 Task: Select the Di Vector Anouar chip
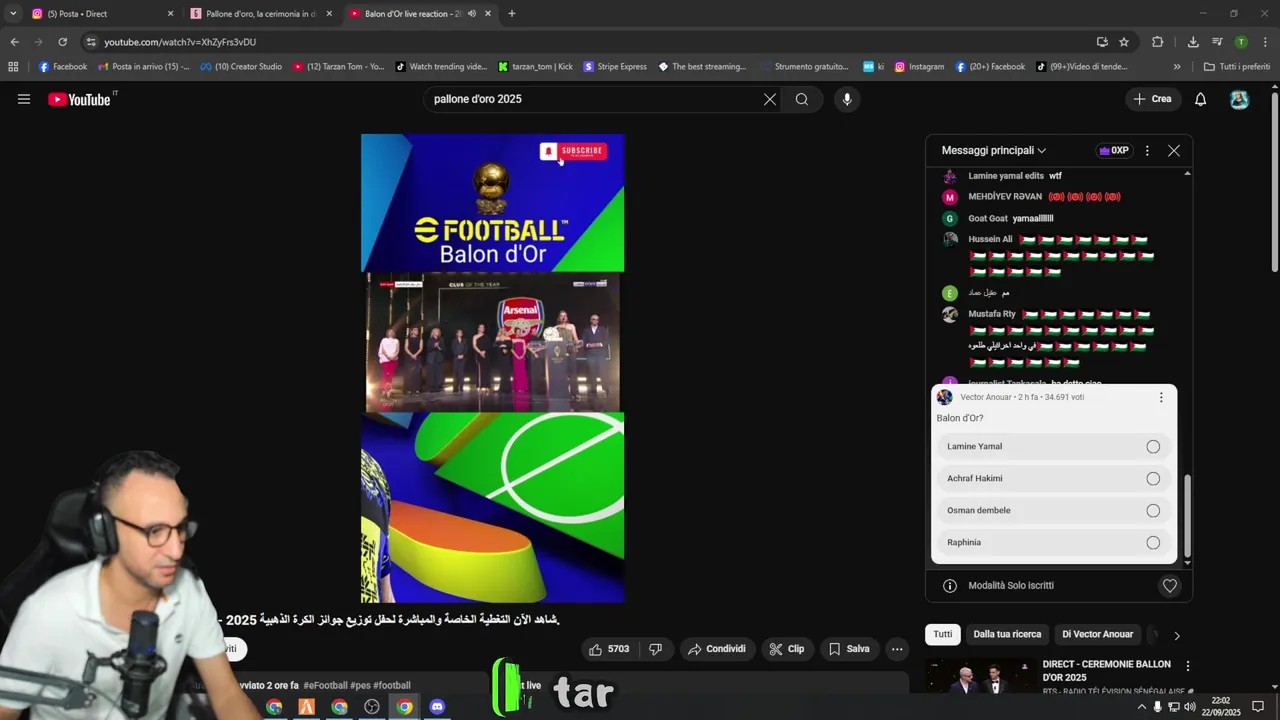(x=1098, y=635)
